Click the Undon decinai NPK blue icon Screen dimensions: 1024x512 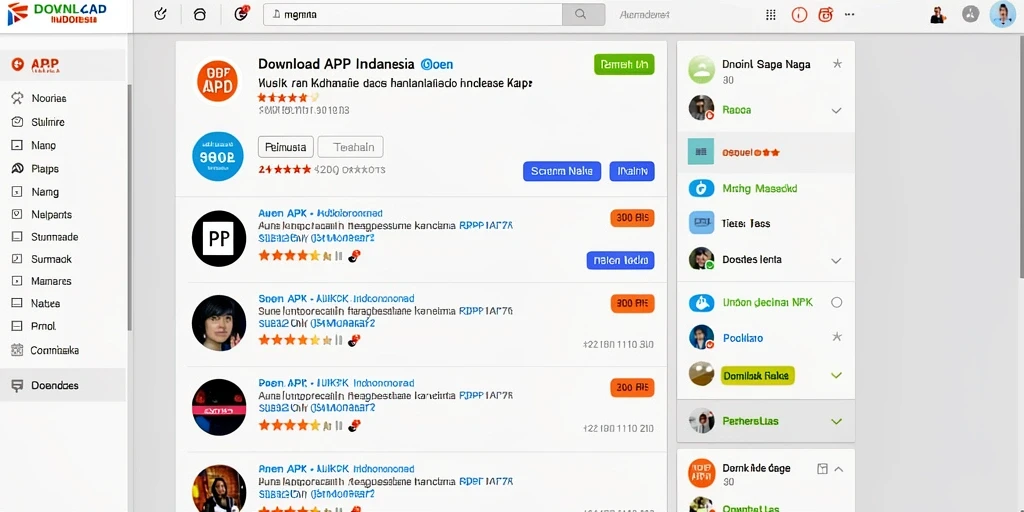tap(701, 302)
